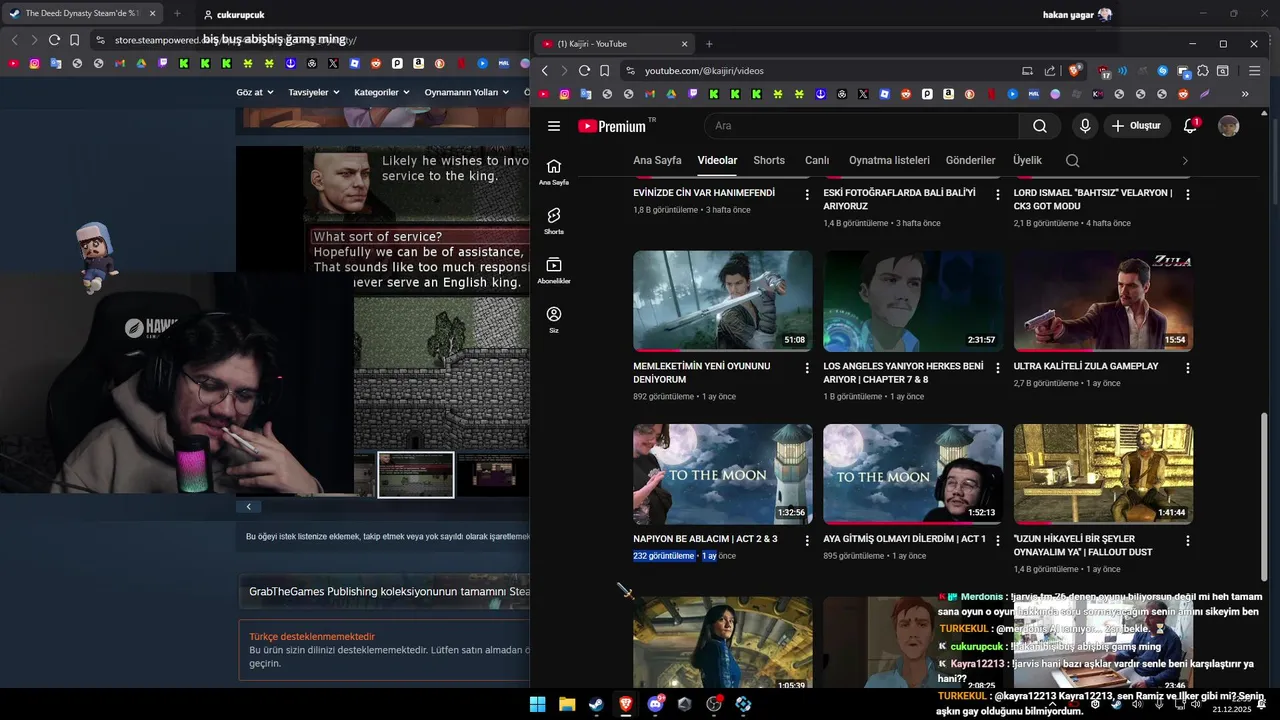
Task: Click the YouTube address bar URL
Action: click(704, 71)
